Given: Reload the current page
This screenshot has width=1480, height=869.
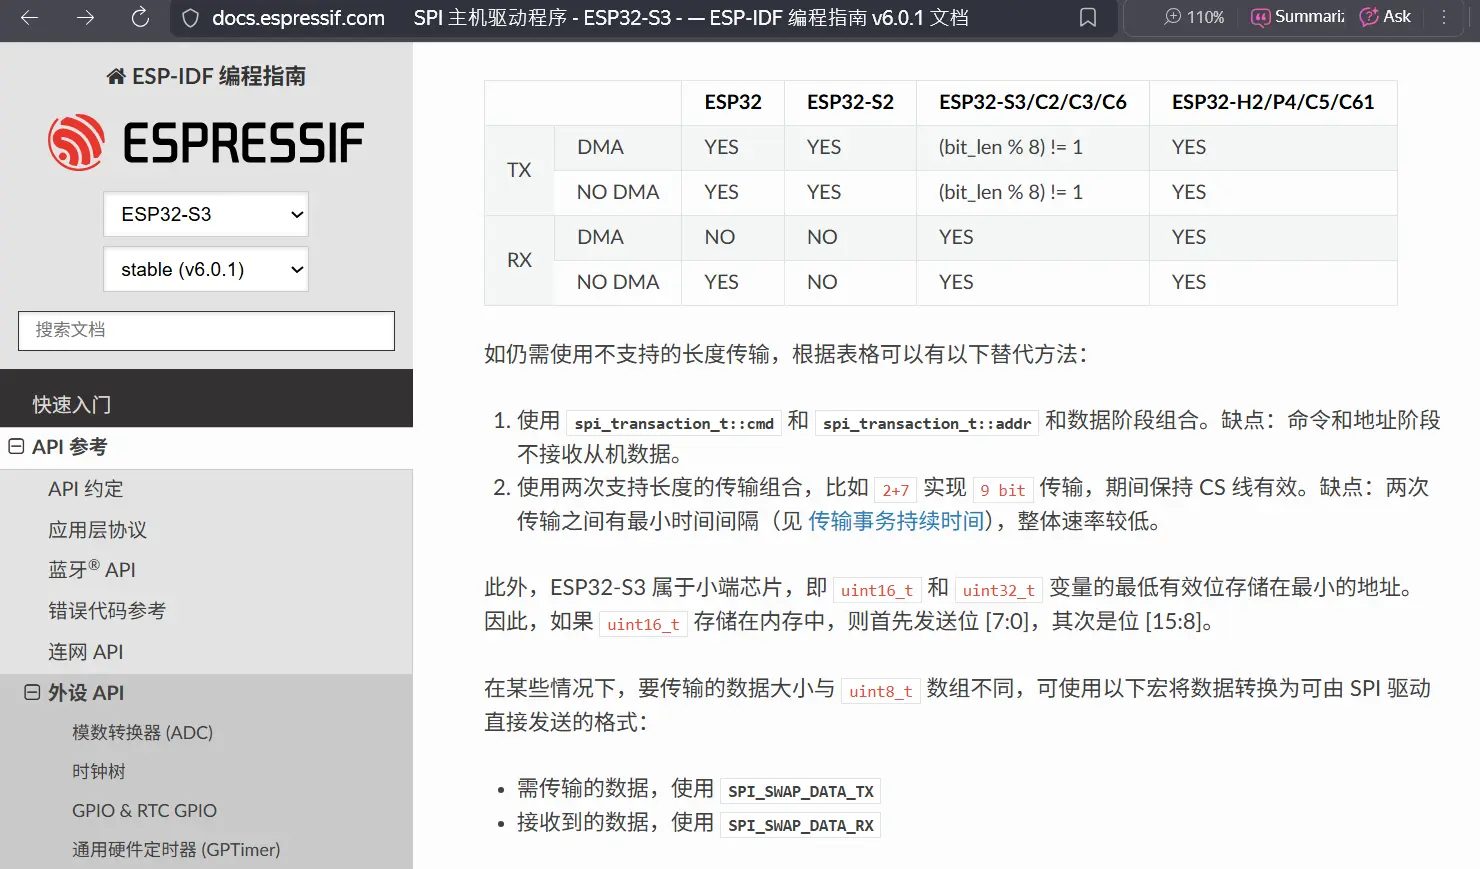Looking at the screenshot, I should click(x=140, y=17).
